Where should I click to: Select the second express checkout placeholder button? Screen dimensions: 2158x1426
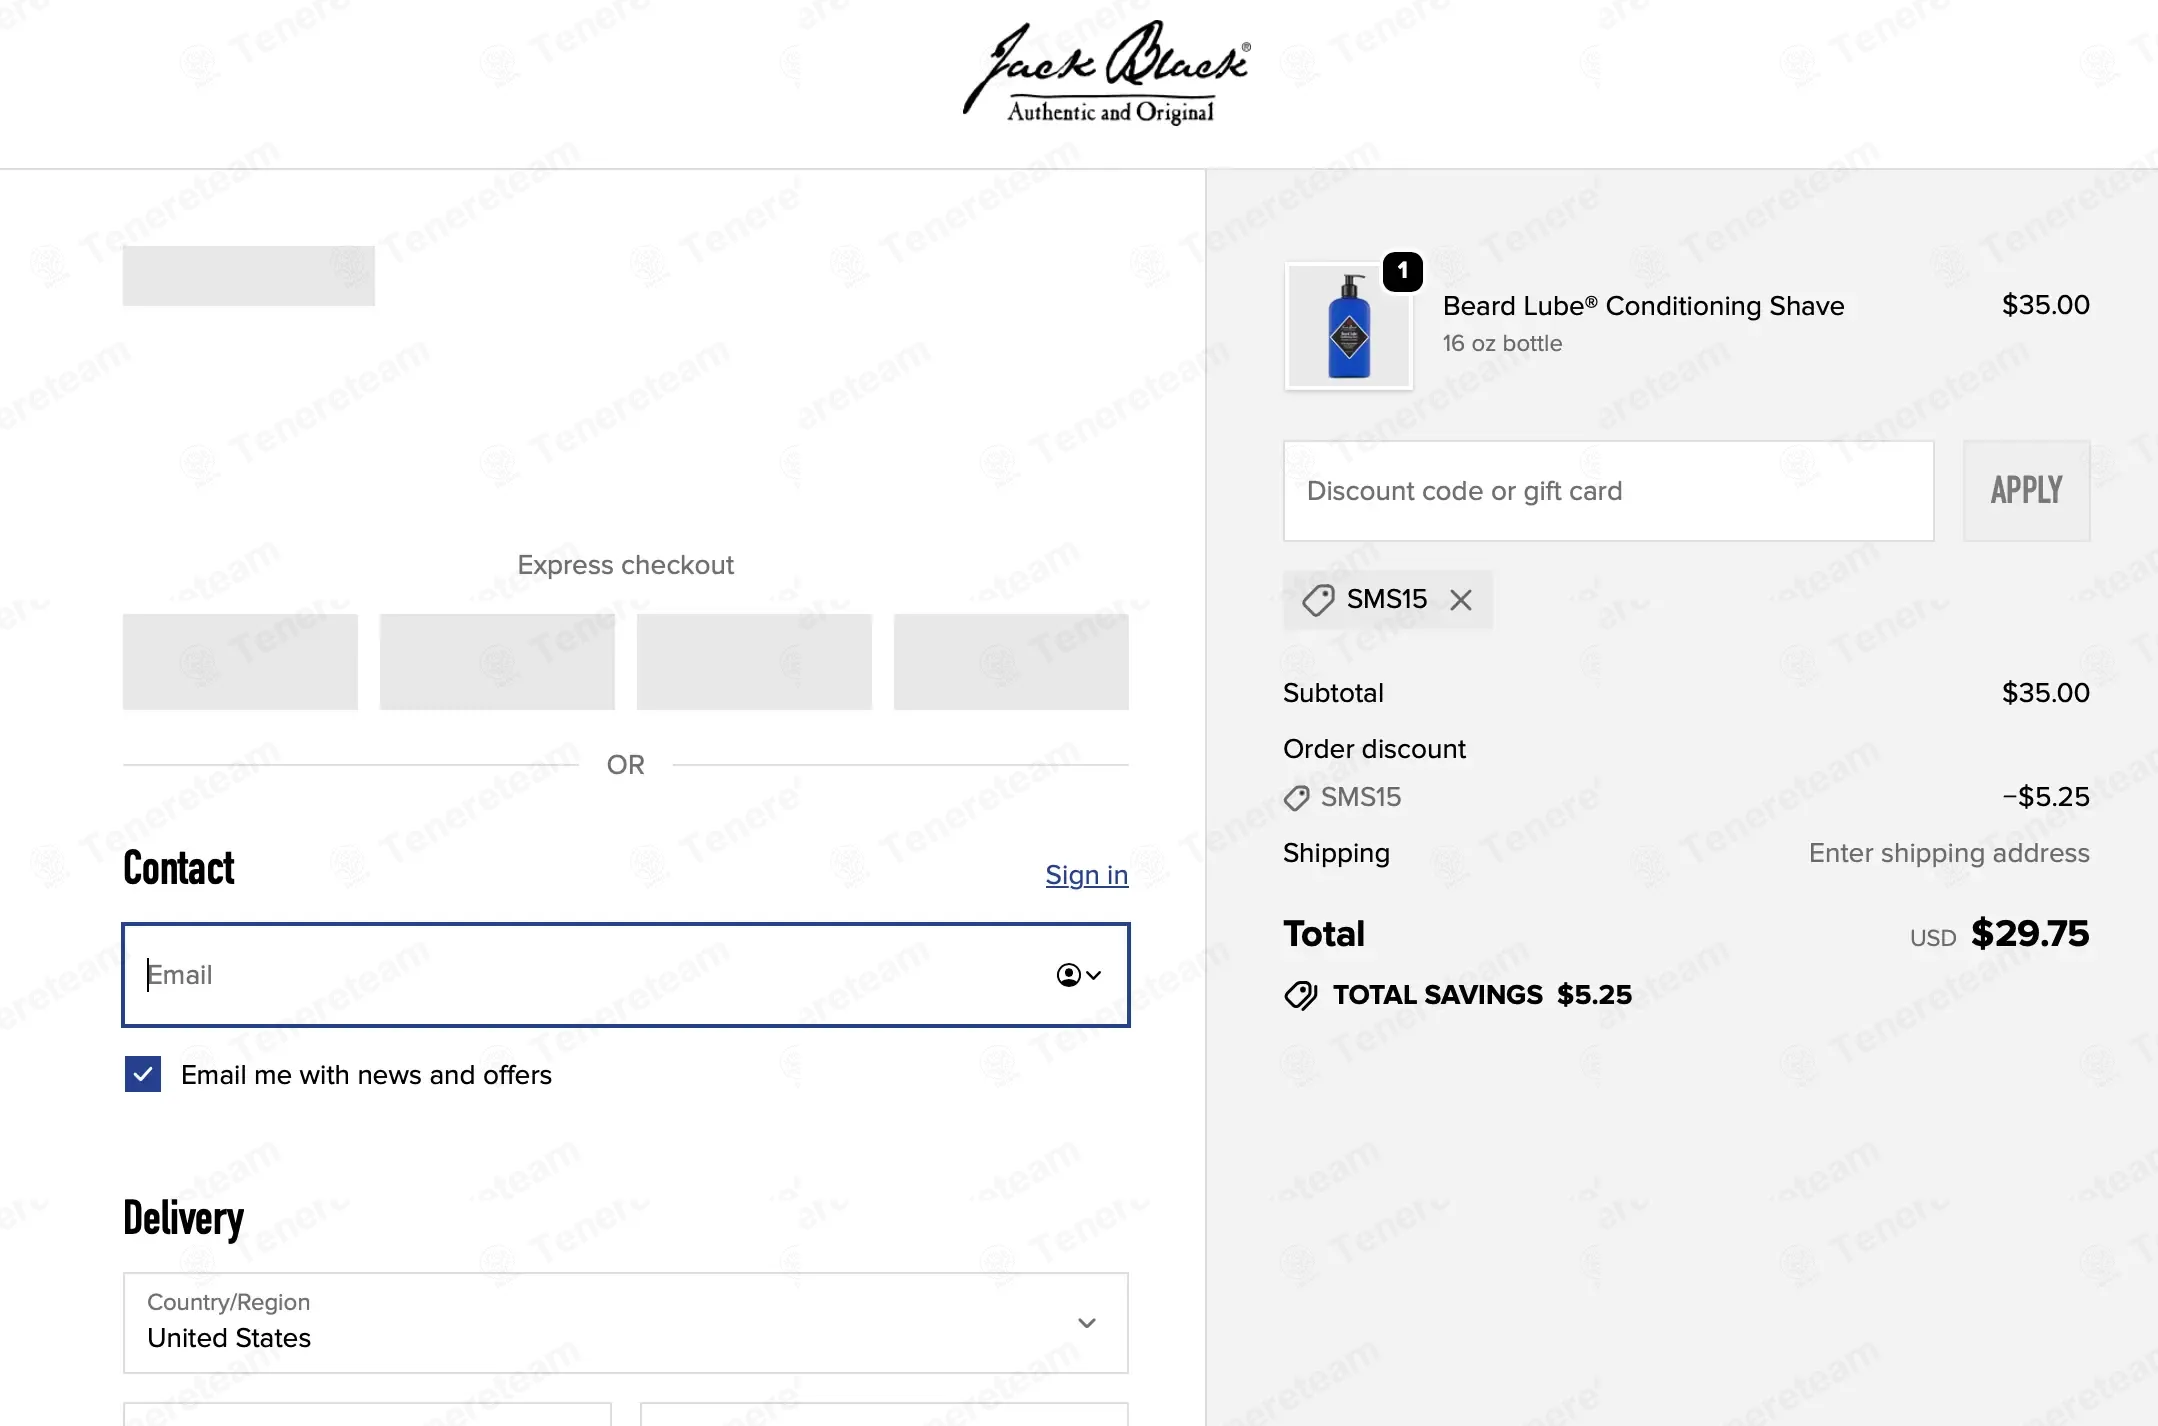pyautogui.click(x=497, y=662)
